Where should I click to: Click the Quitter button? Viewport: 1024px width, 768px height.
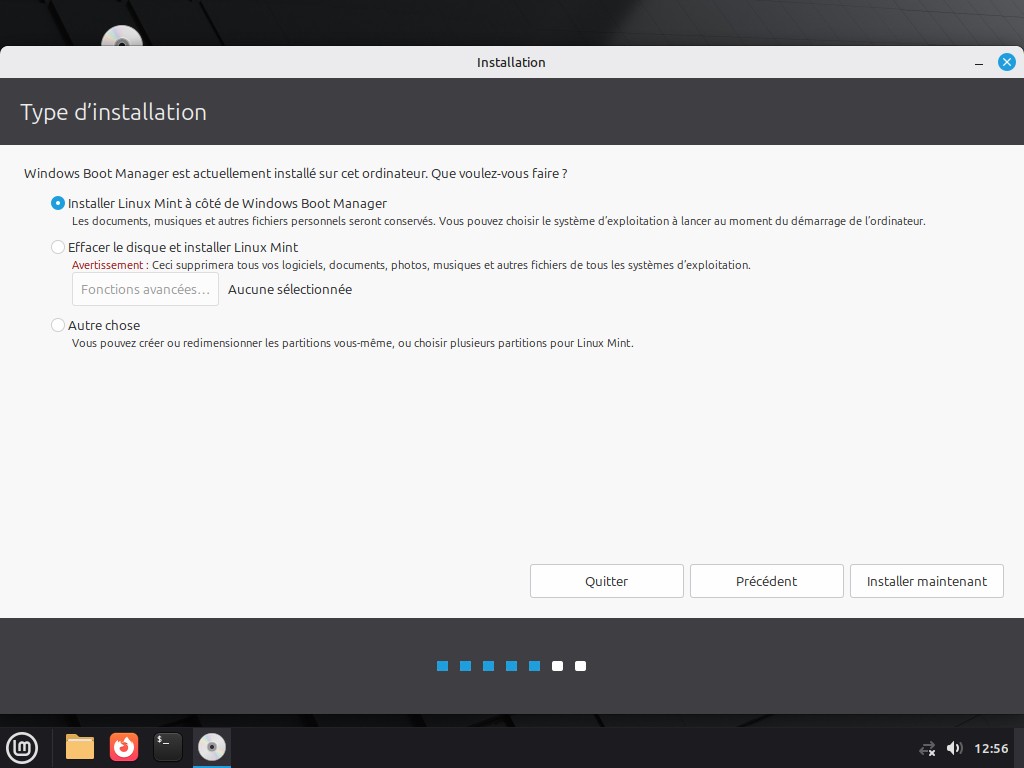pyautogui.click(x=606, y=581)
